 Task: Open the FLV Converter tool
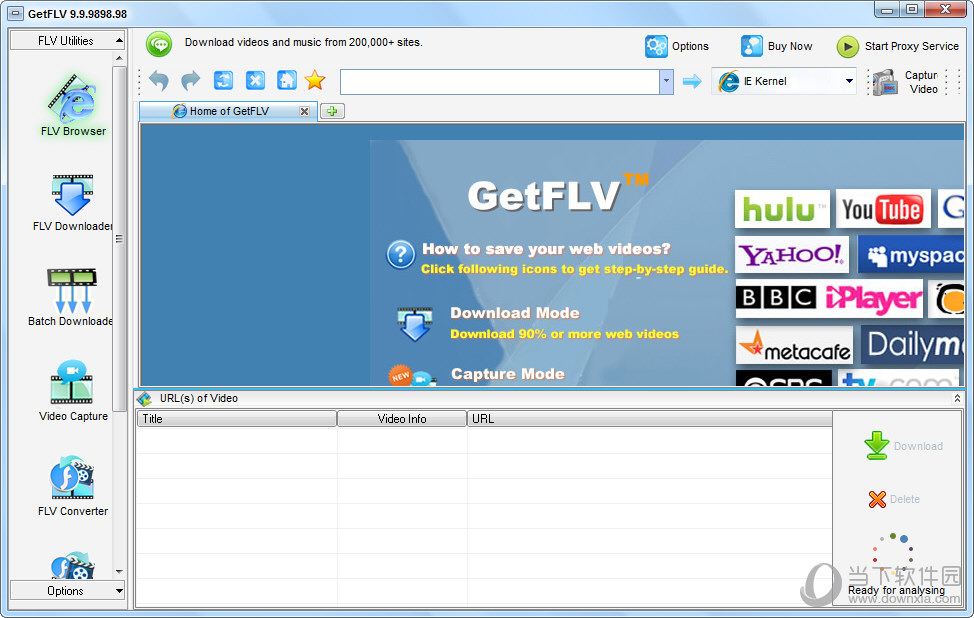(x=73, y=486)
